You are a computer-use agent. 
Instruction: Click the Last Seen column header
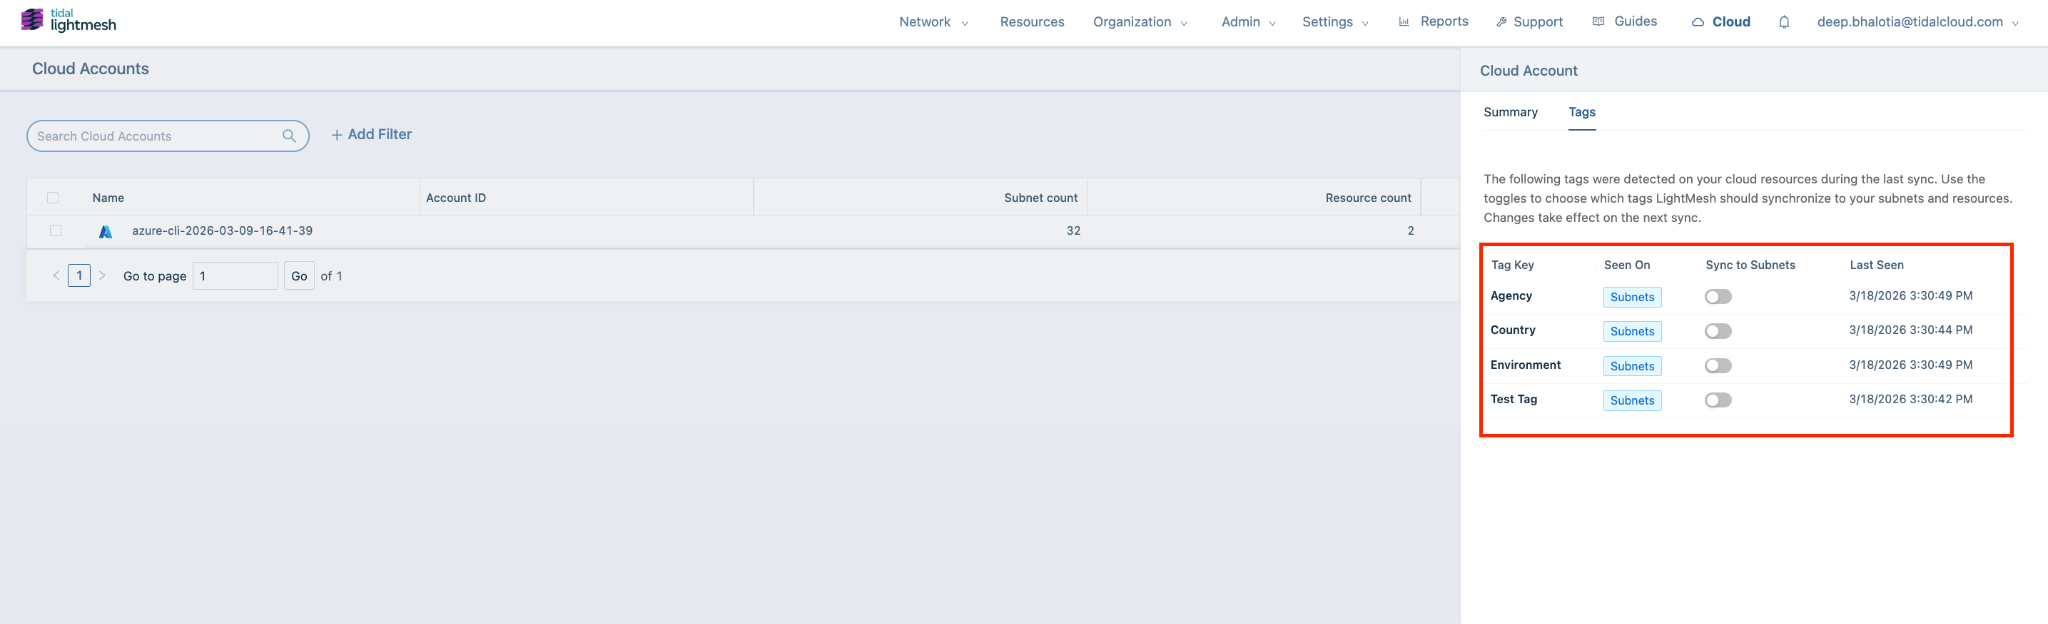1876,265
